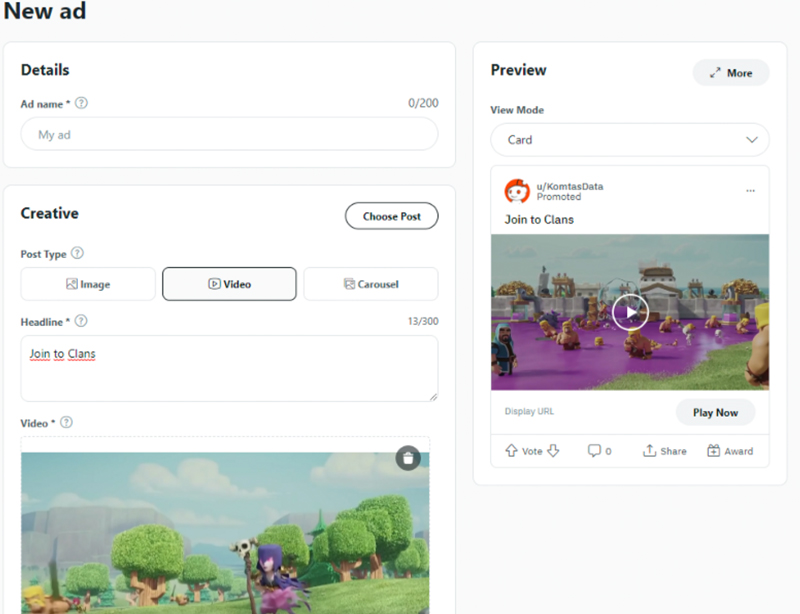Click the comment bubble icon in preview
This screenshot has height=614, width=800.
tap(594, 451)
